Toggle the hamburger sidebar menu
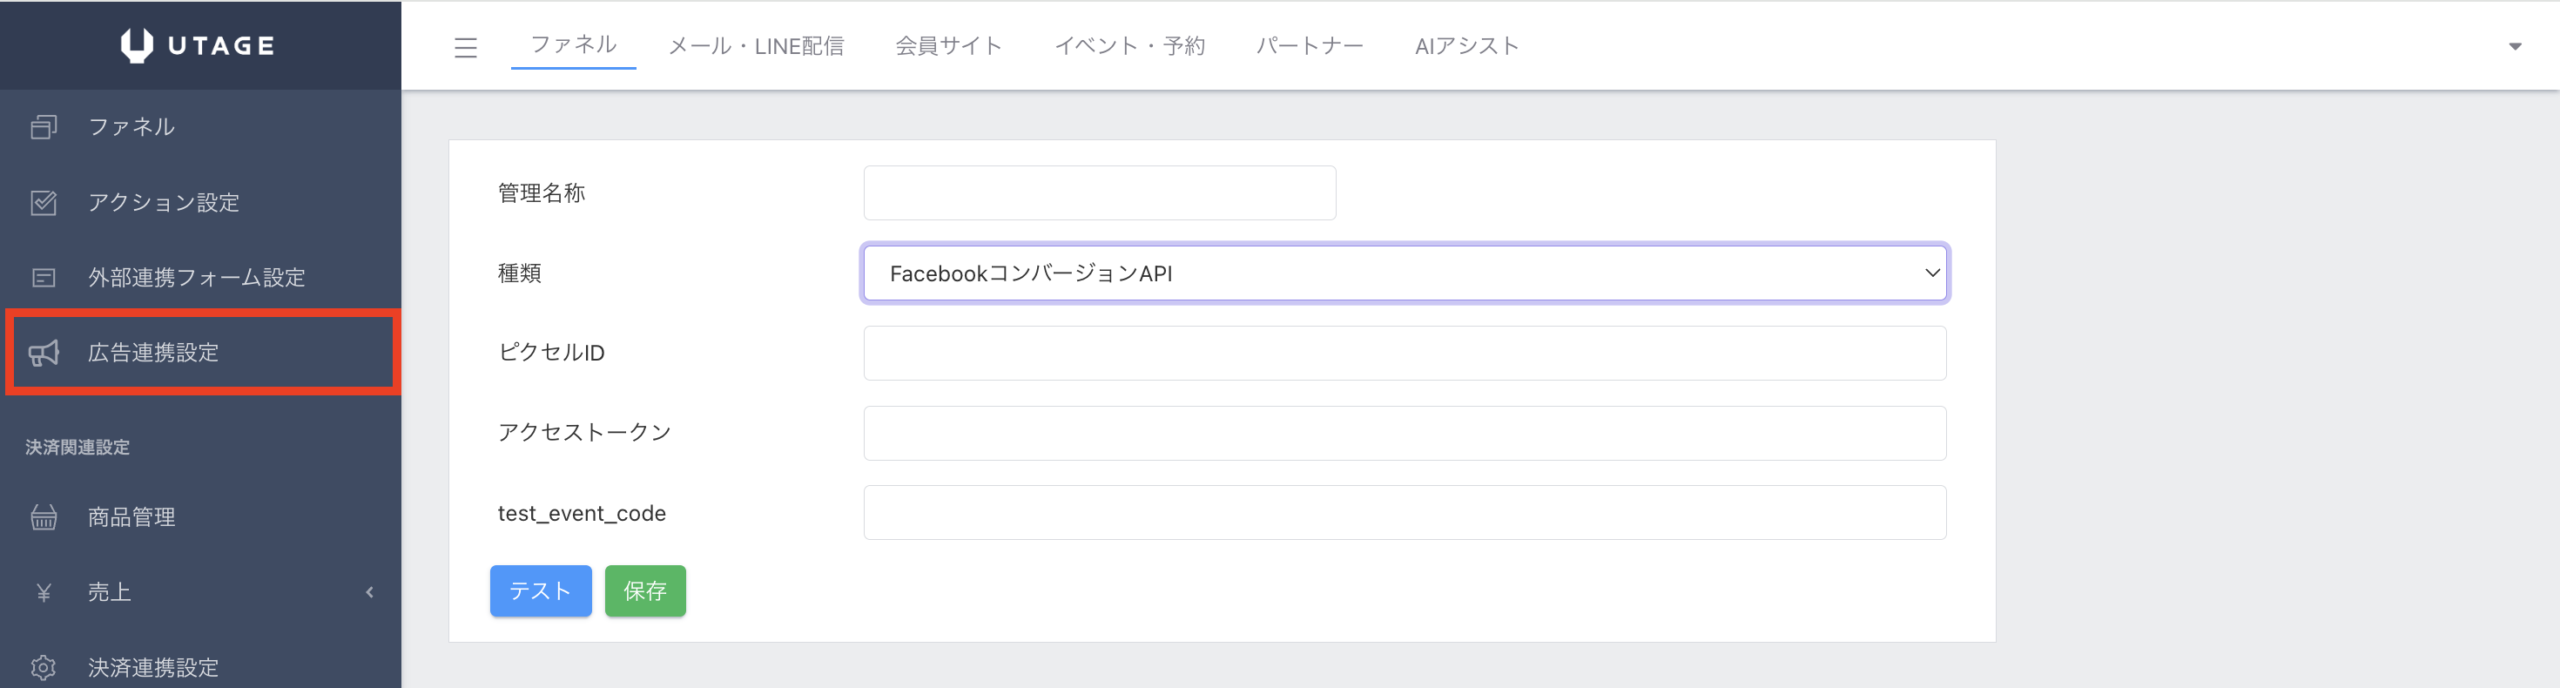 click(465, 47)
